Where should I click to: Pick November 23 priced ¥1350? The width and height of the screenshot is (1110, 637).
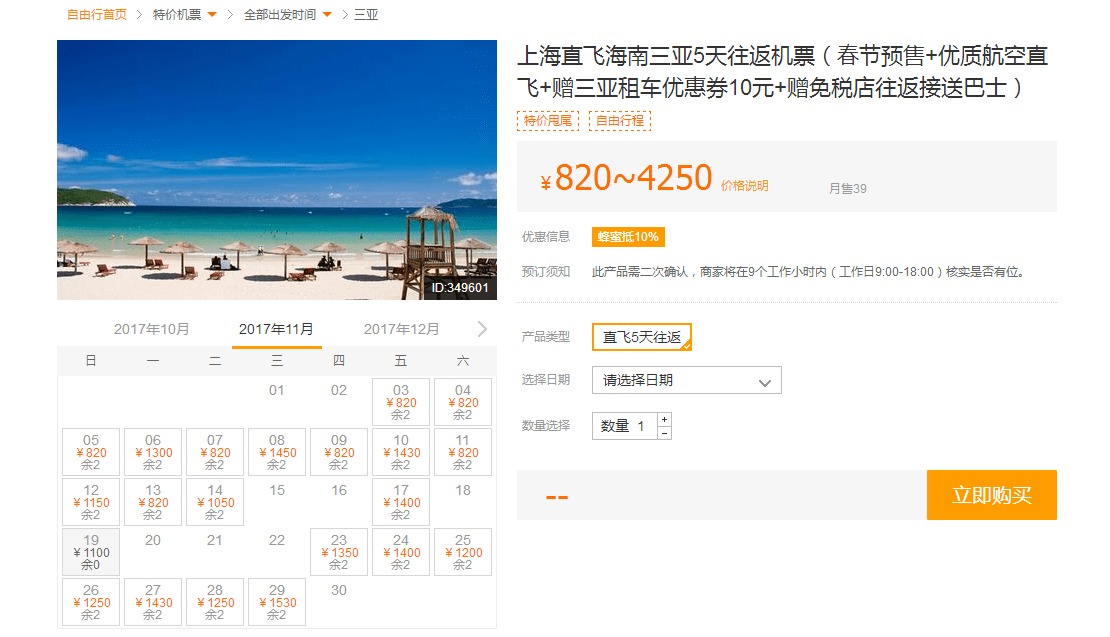coord(339,552)
